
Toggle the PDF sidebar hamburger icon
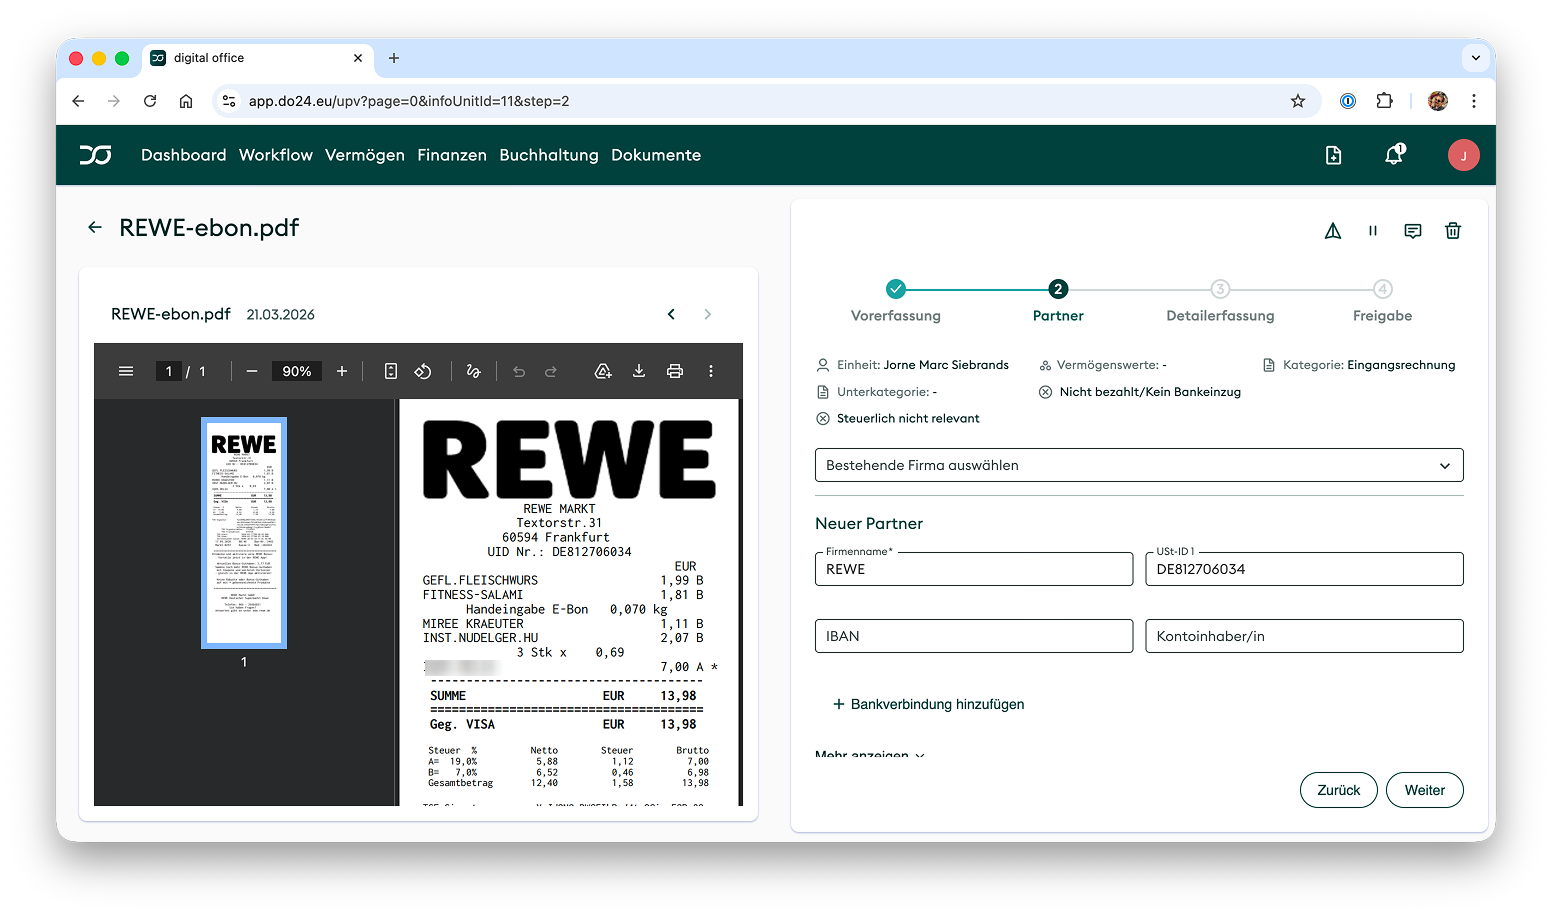(x=126, y=371)
